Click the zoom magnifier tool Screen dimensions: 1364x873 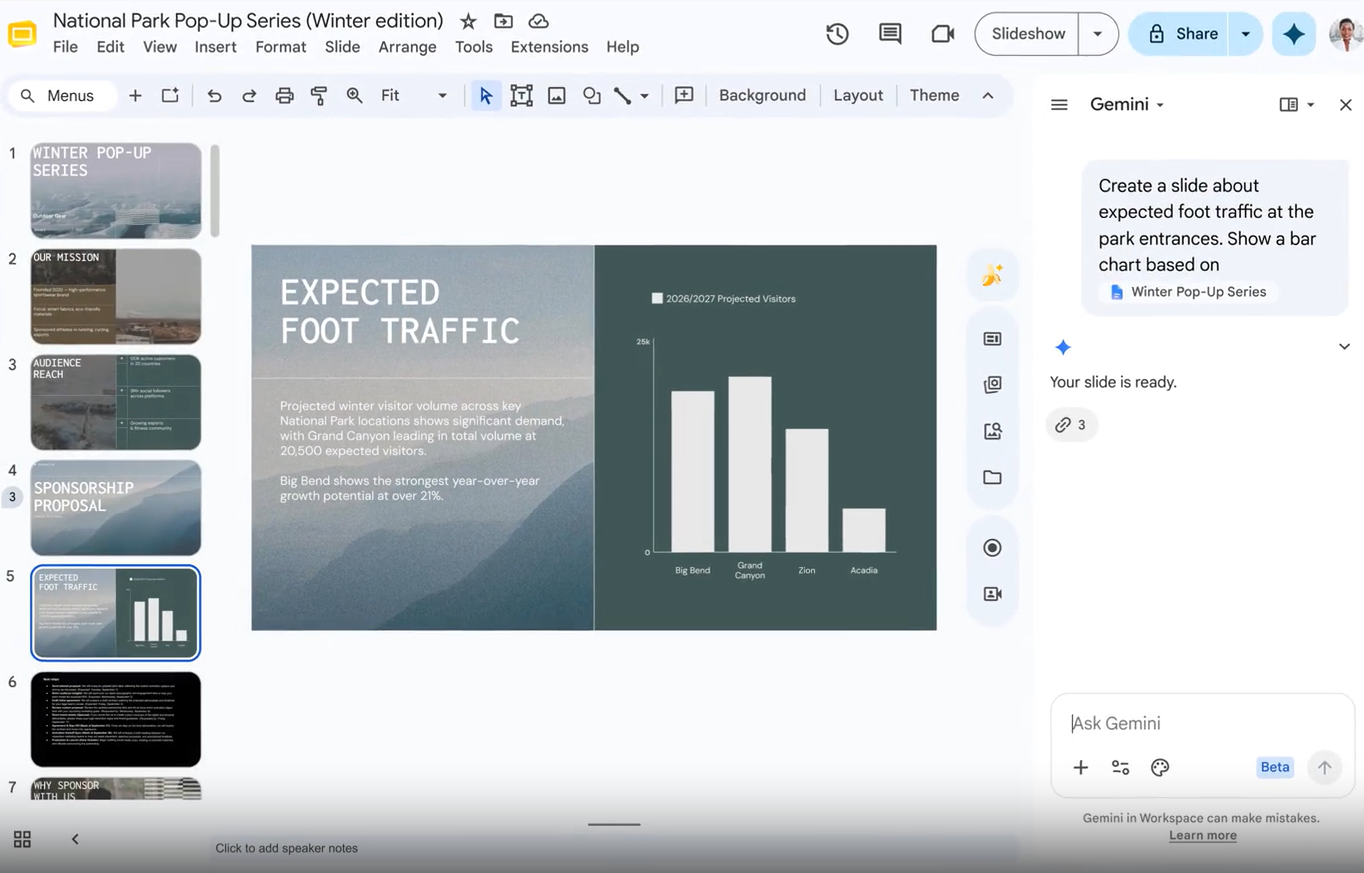(x=354, y=96)
